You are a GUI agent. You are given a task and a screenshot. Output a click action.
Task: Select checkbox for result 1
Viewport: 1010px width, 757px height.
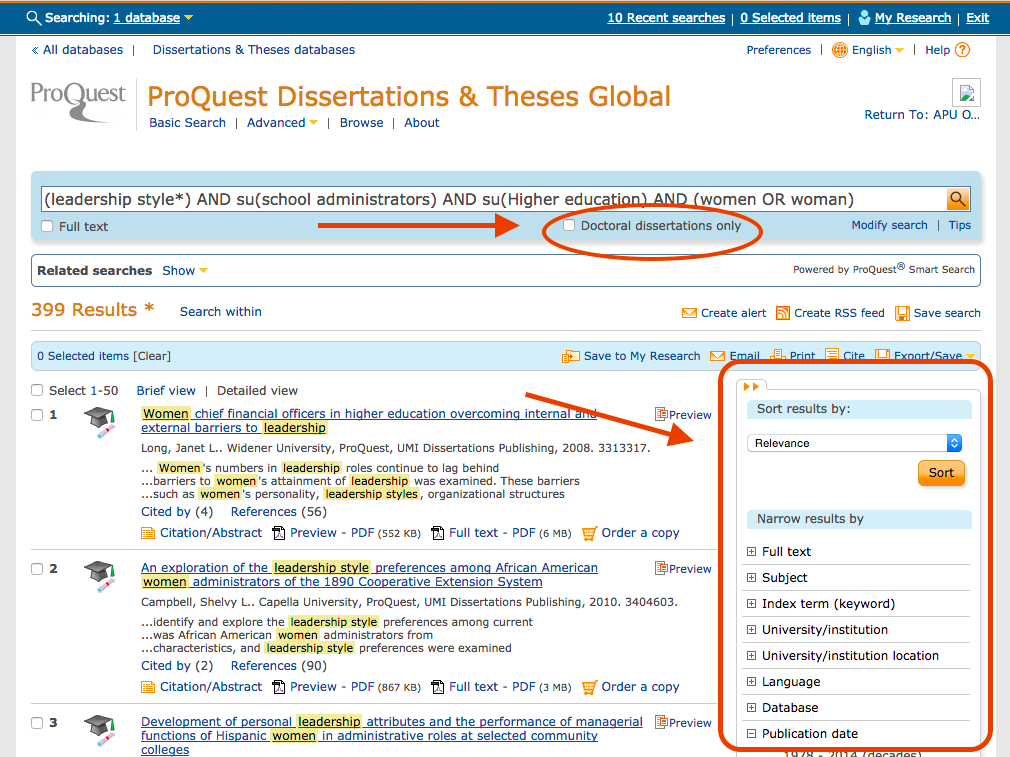37,415
